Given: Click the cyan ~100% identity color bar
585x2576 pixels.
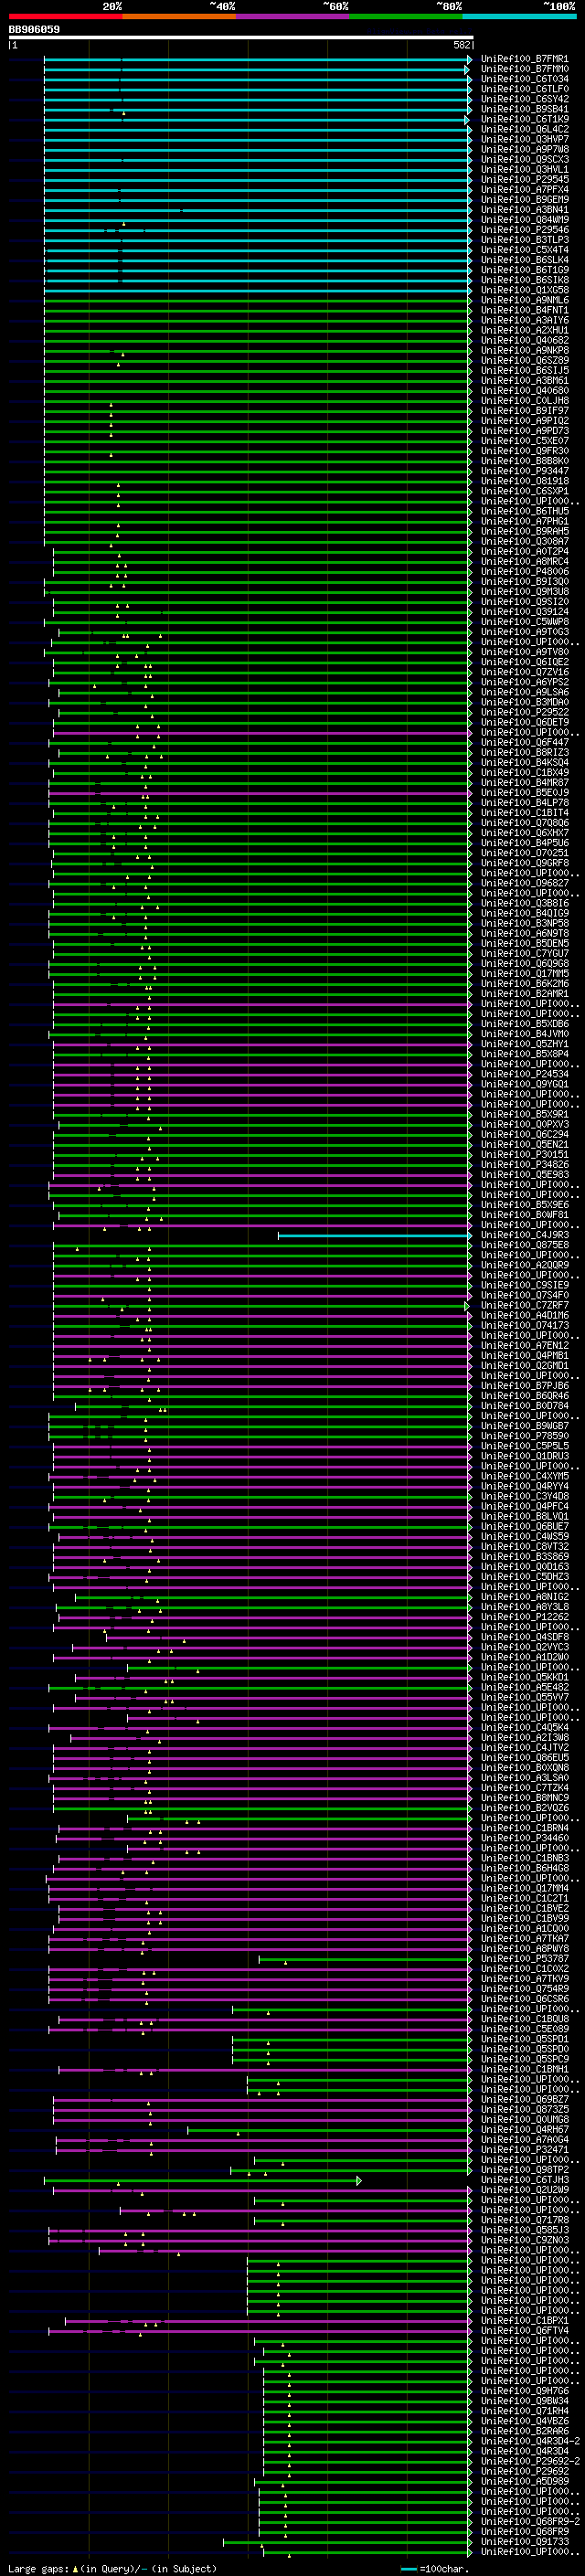Looking at the screenshot, I should (x=519, y=16).
